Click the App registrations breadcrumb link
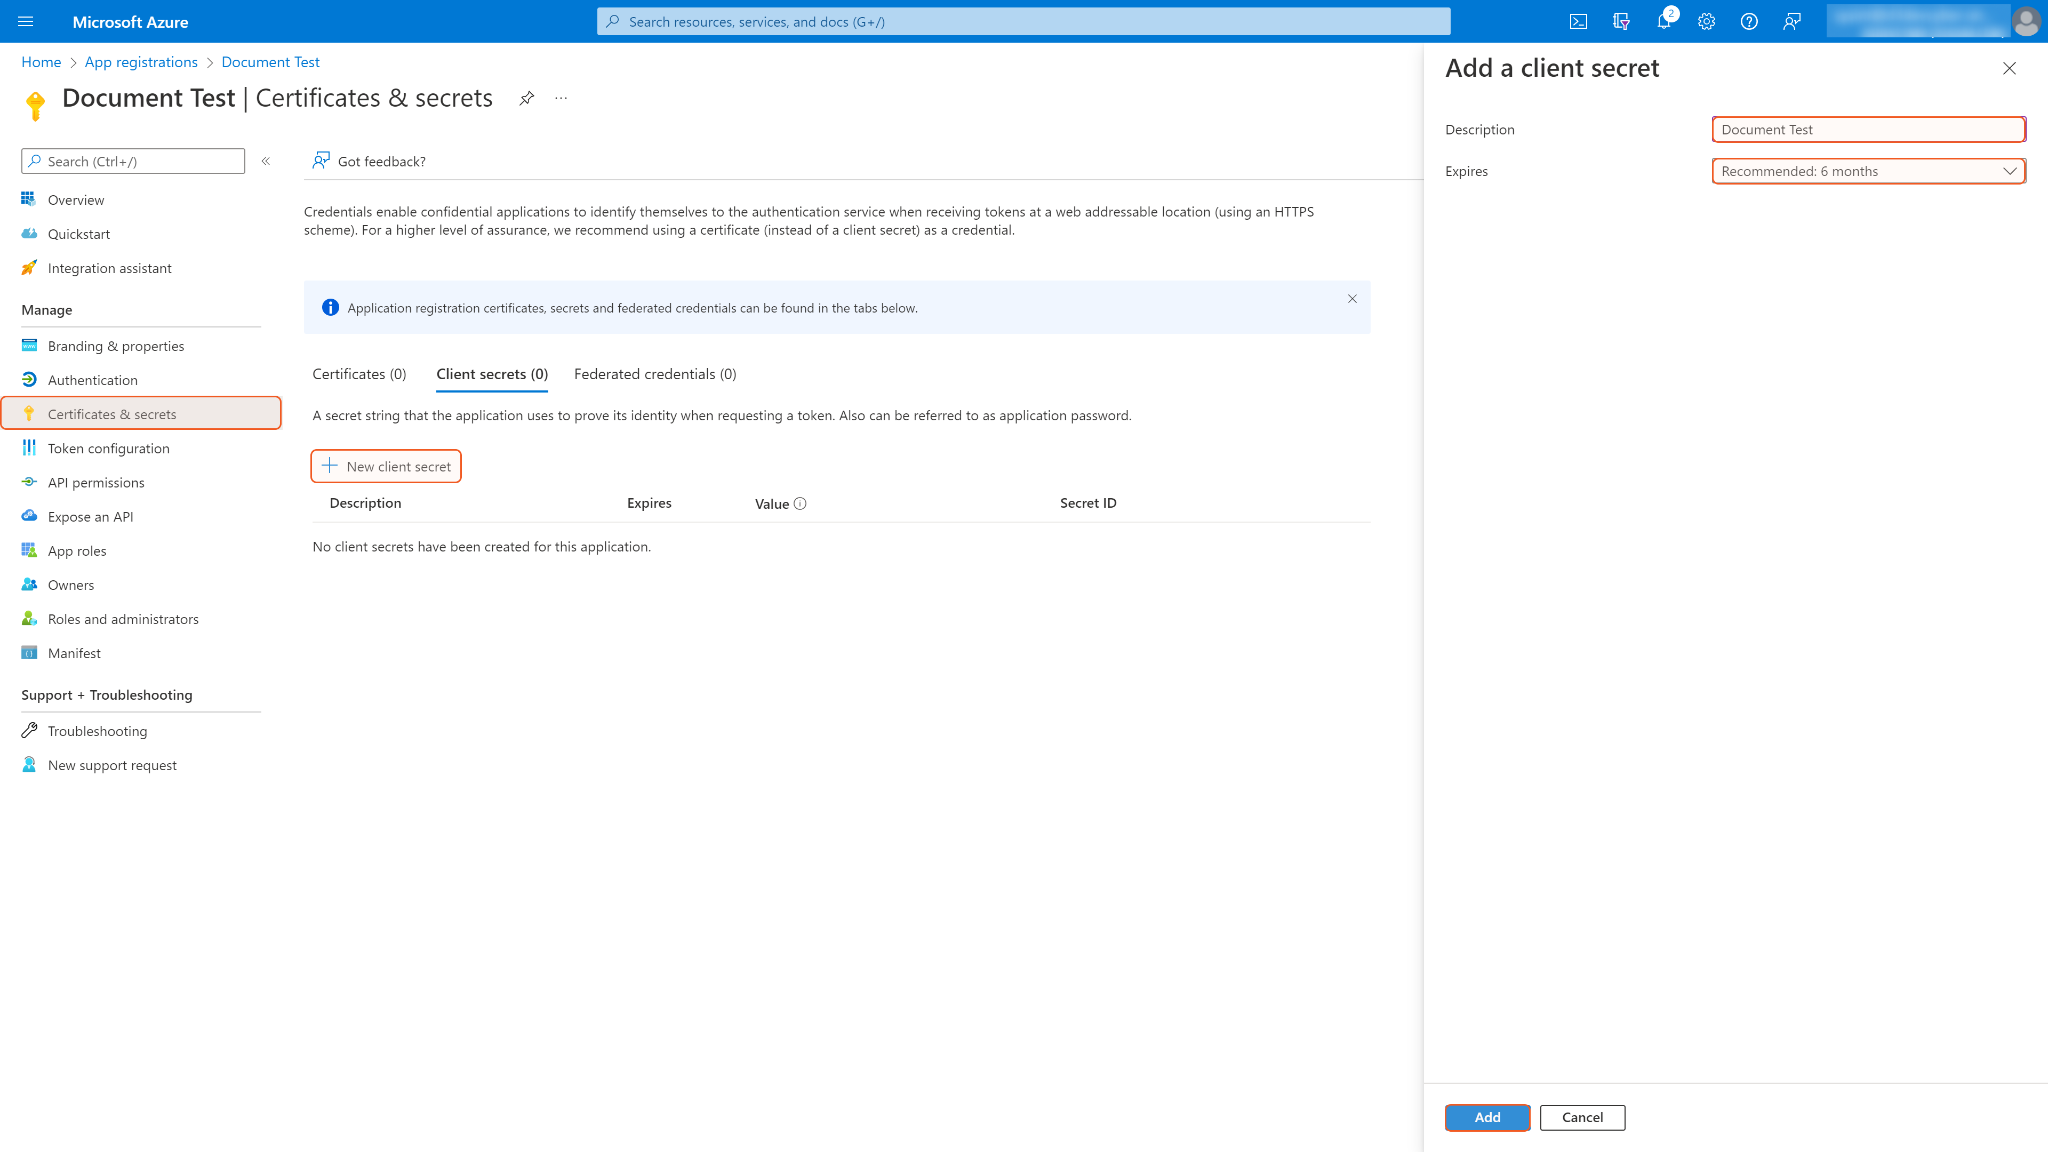The width and height of the screenshot is (2048, 1152). click(141, 62)
